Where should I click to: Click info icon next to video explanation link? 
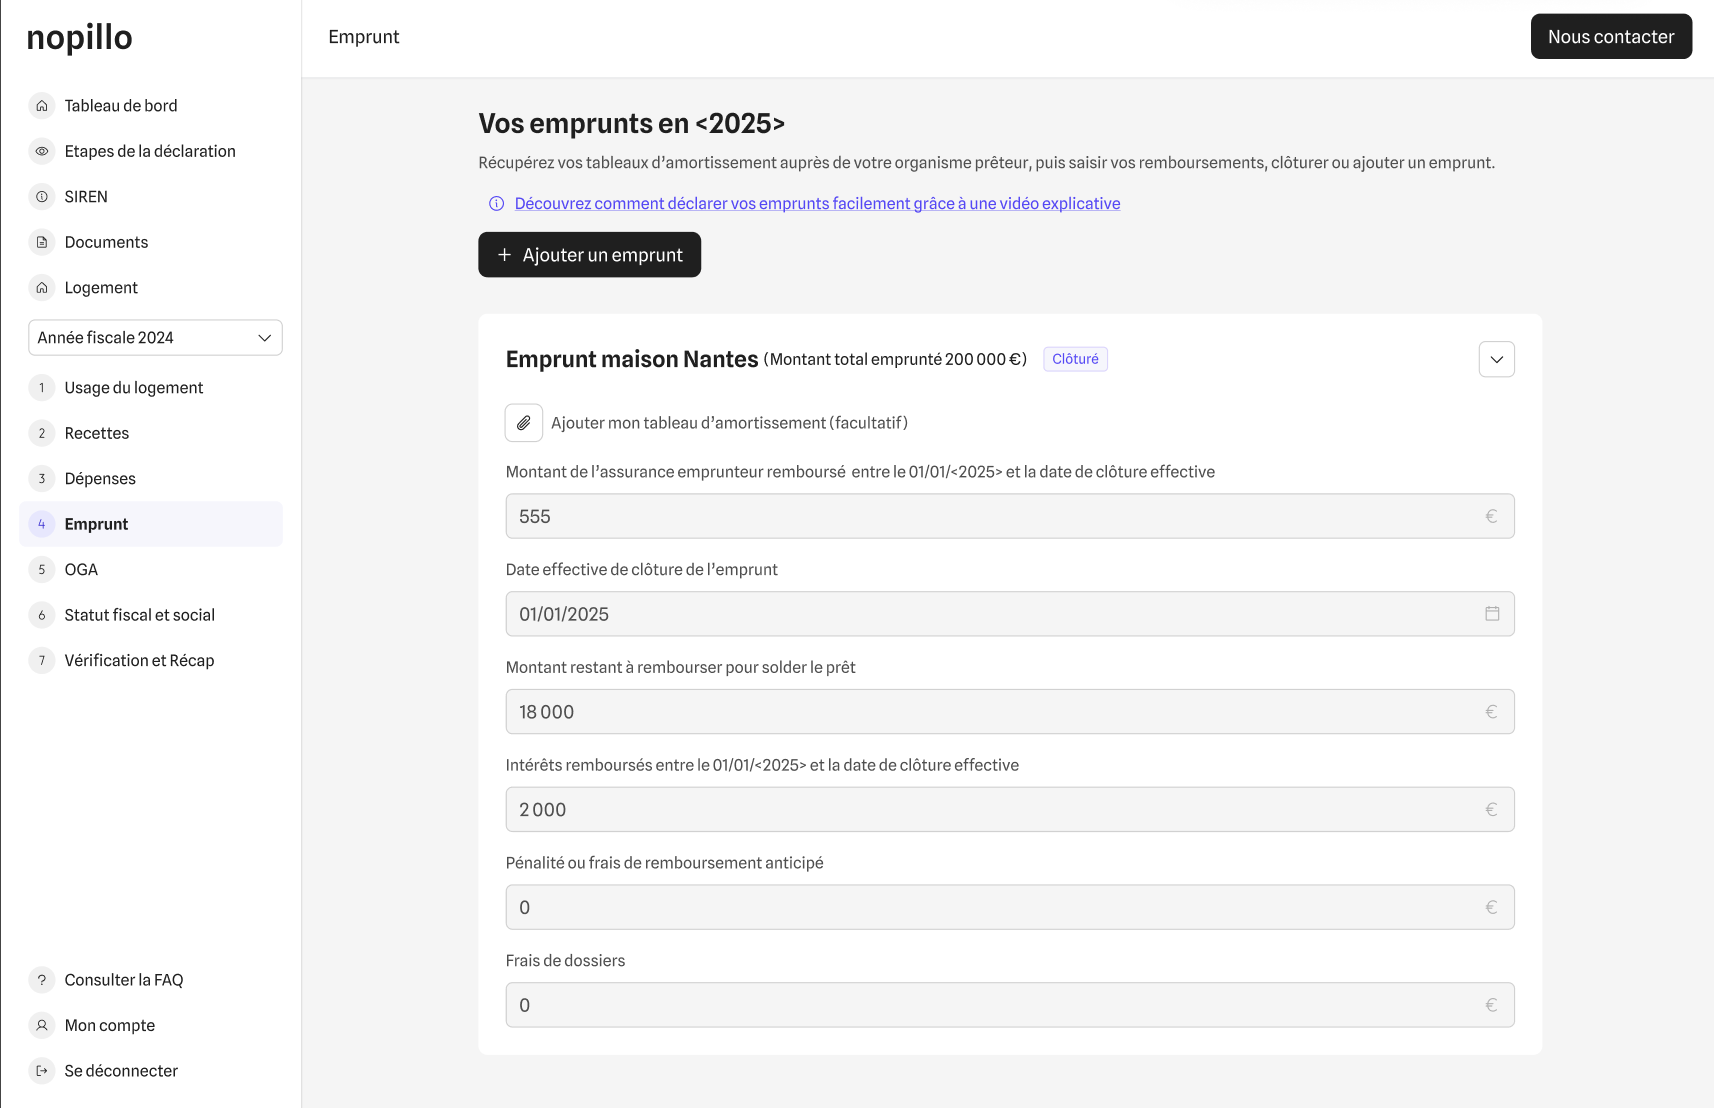click(496, 204)
